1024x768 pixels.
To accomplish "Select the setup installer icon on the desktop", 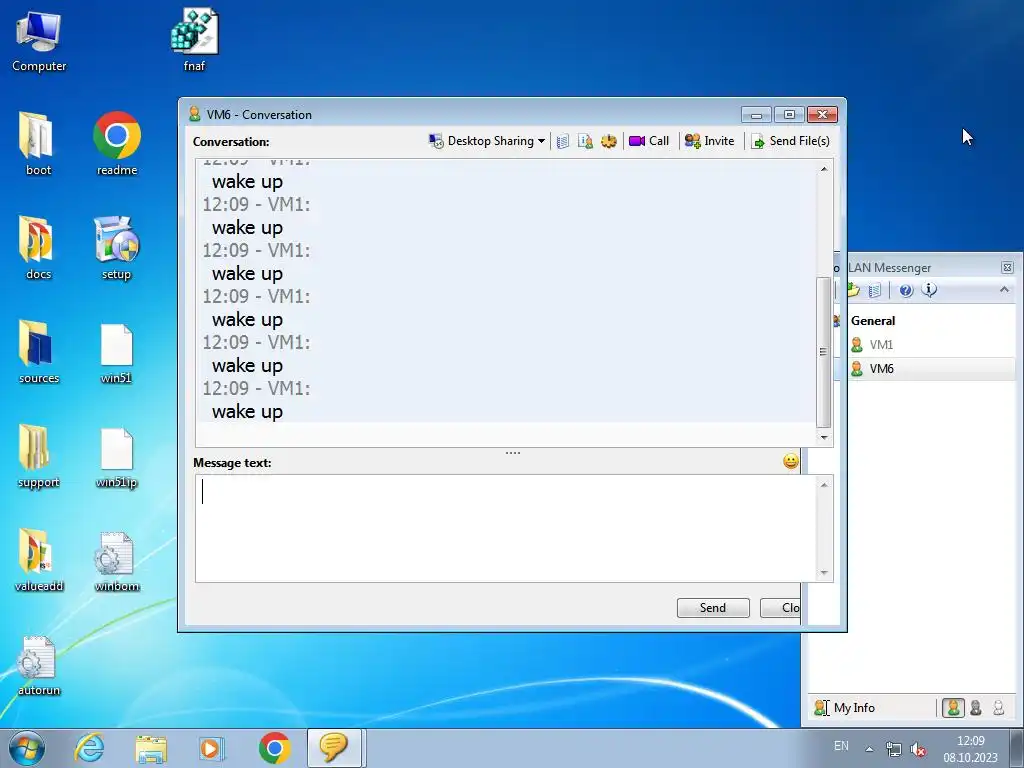I will click(x=117, y=248).
